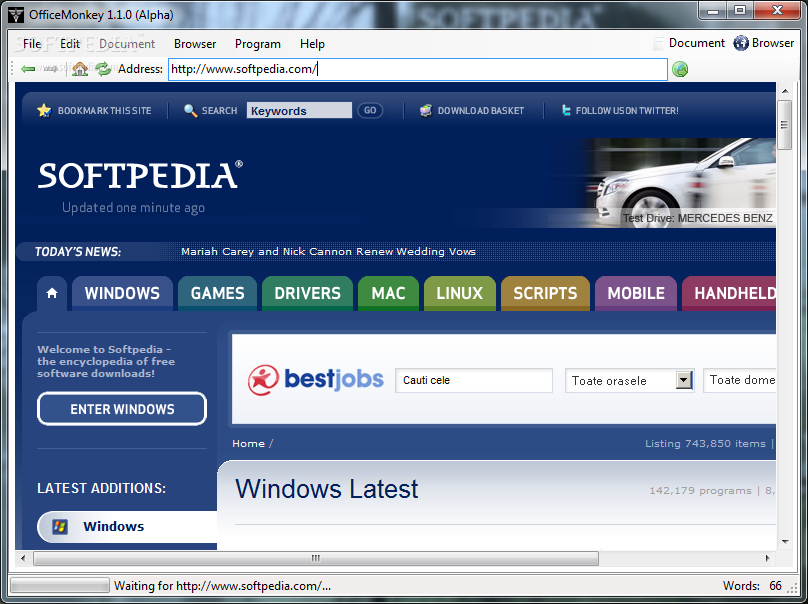The height and width of the screenshot is (604, 808).
Task: Click the Mercedes Benz test drive banner
Action: click(680, 182)
